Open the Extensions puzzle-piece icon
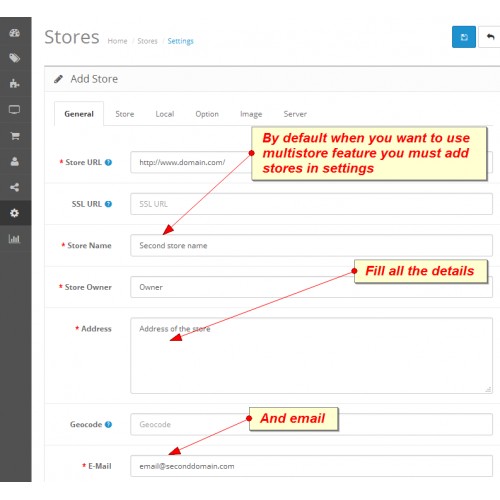Viewport: 500px width, 500px height. click(15, 83)
